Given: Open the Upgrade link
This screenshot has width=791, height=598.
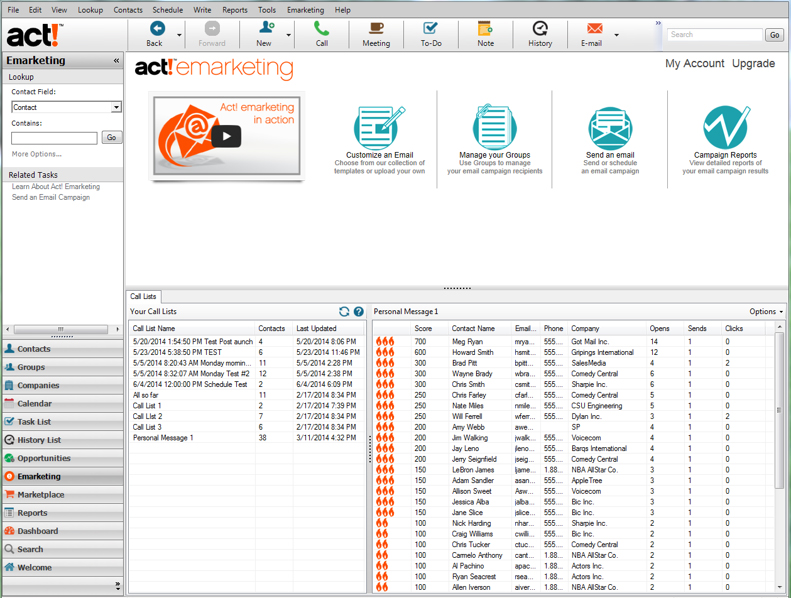Looking at the screenshot, I should point(753,64).
